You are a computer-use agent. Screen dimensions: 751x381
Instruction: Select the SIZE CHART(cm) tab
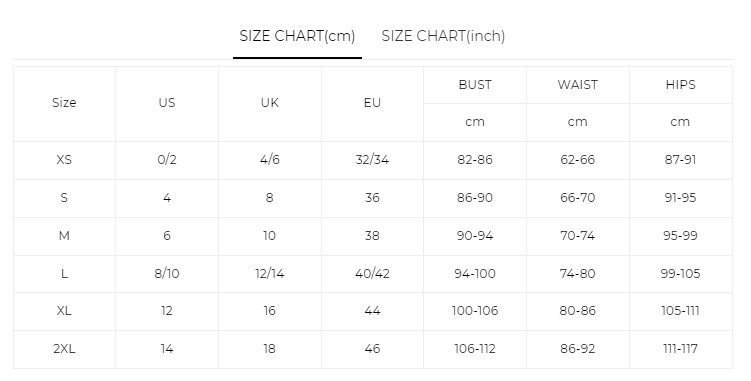(297, 36)
